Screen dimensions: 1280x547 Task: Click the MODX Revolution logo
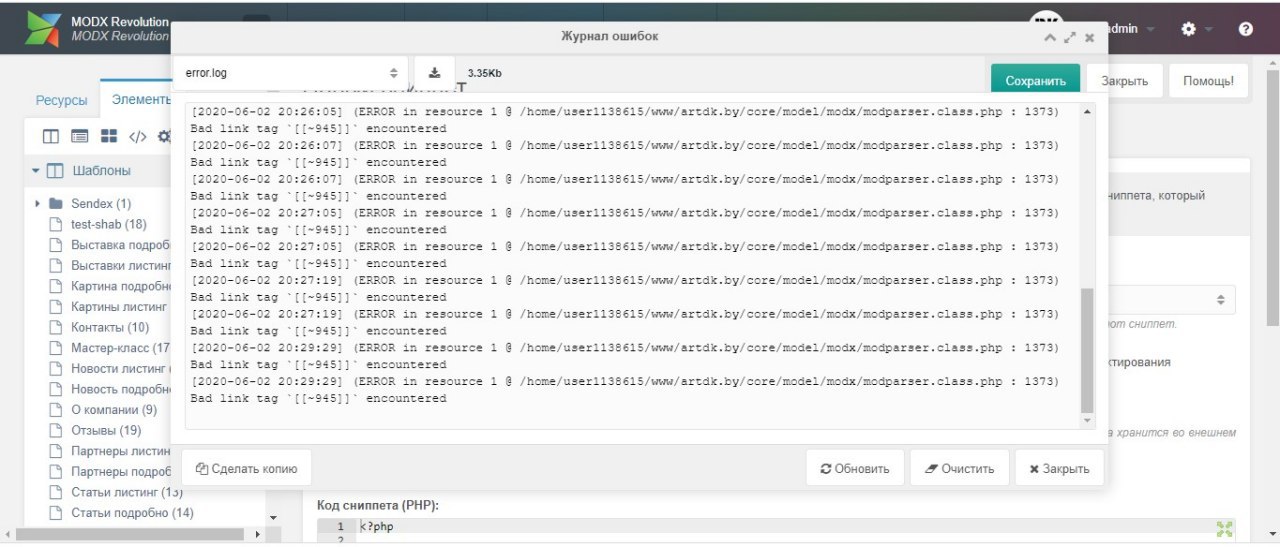point(44,28)
